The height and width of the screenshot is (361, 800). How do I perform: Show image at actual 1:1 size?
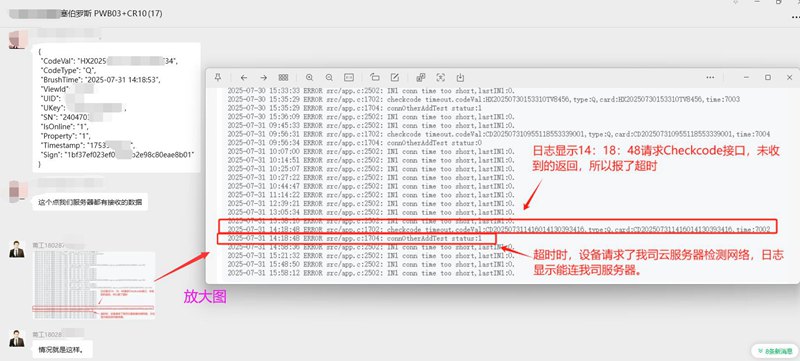pos(349,78)
